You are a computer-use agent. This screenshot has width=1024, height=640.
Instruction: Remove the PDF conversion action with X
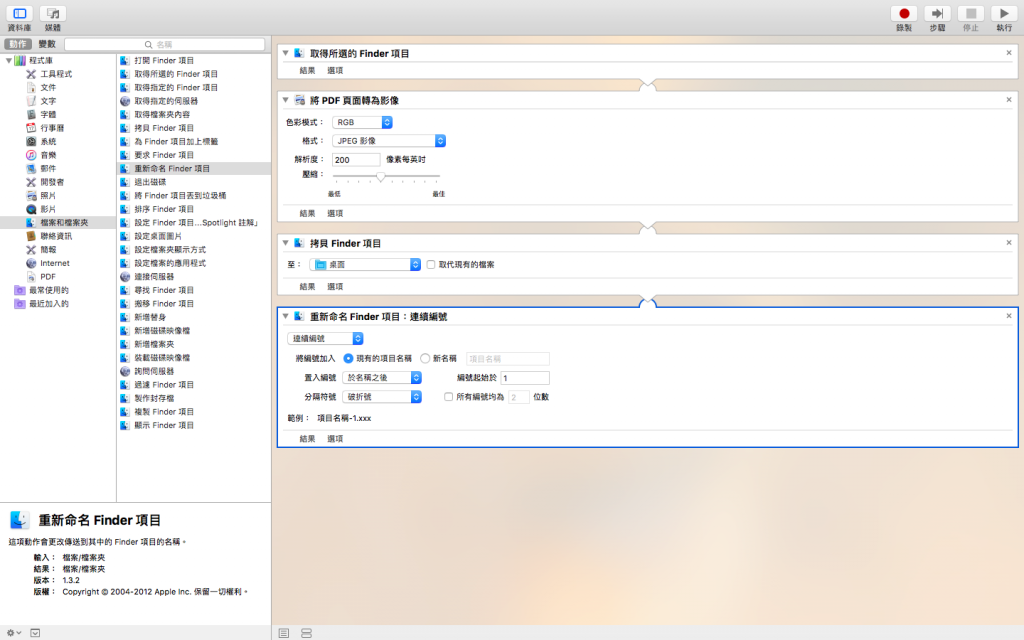(1009, 100)
